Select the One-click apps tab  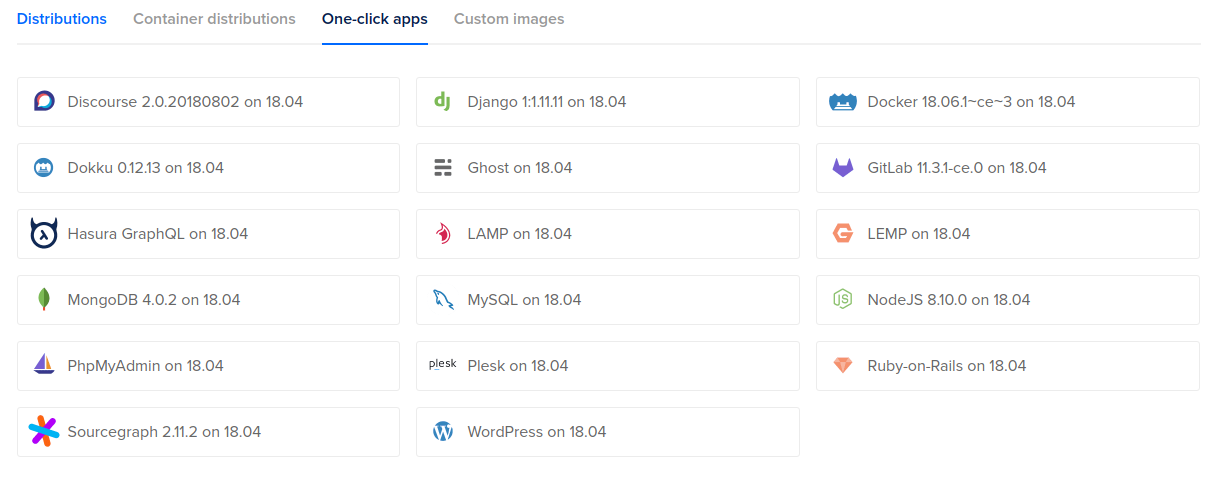(375, 19)
